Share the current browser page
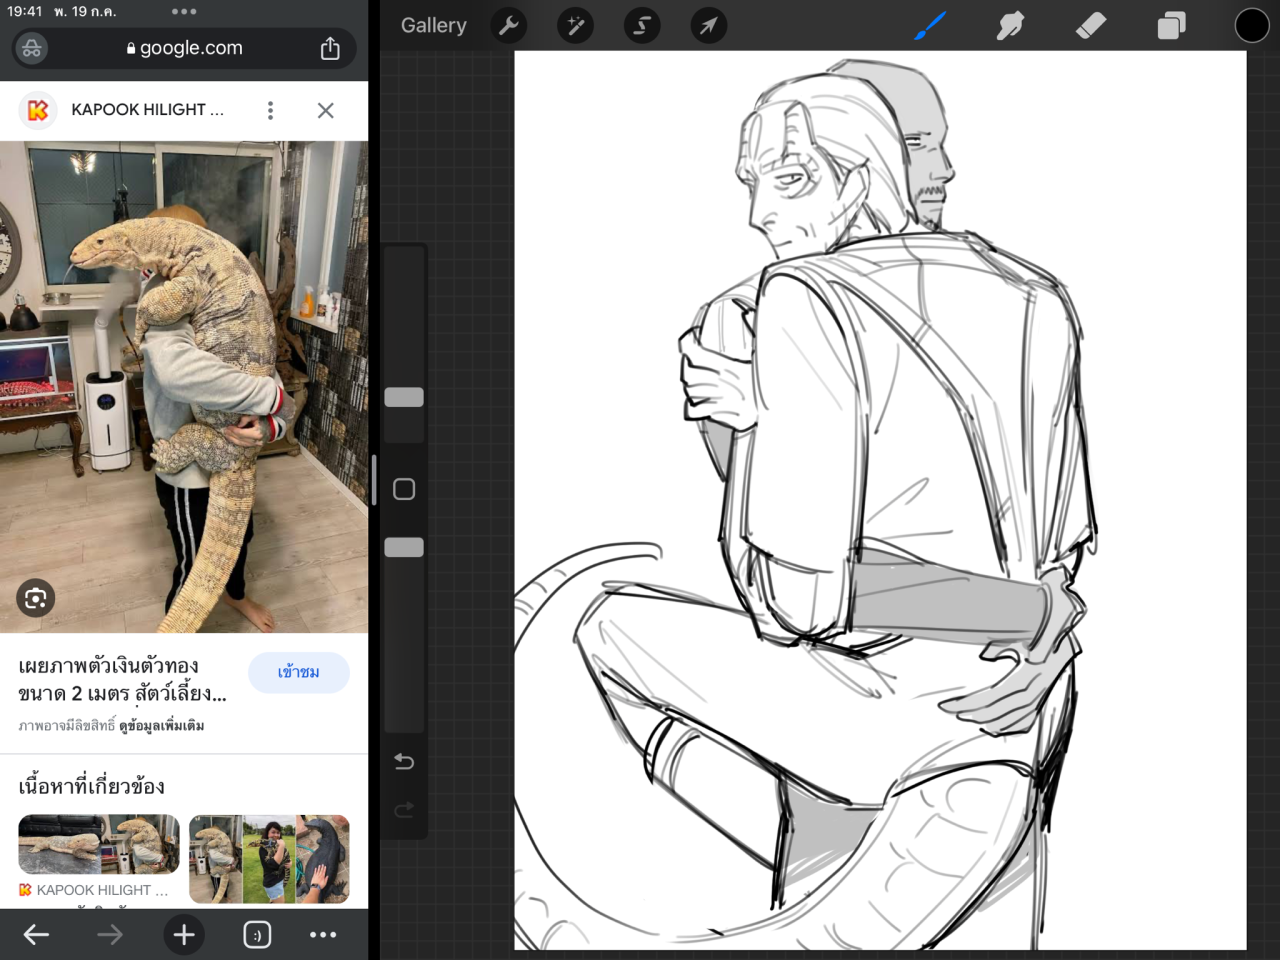 click(x=330, y=48)
